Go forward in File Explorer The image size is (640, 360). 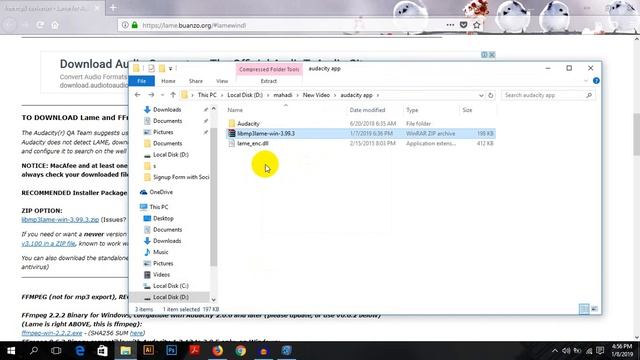[151, 95]
